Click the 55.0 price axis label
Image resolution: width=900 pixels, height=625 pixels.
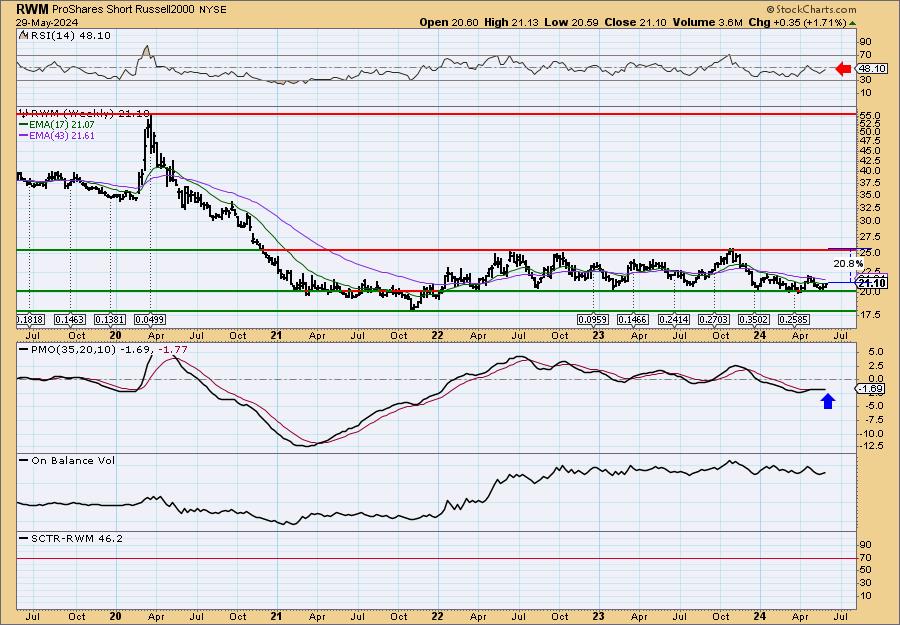tap(869, 115)
